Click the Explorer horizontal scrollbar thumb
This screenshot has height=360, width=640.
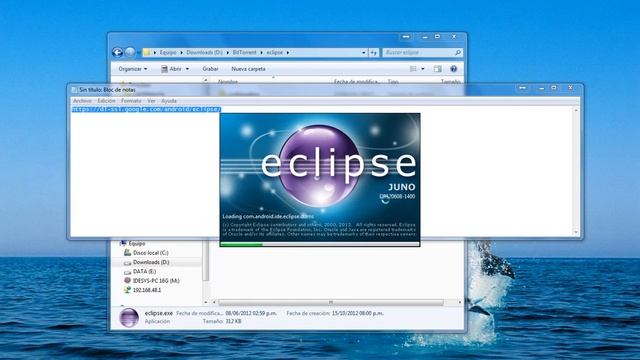click(x=331, y=302)
